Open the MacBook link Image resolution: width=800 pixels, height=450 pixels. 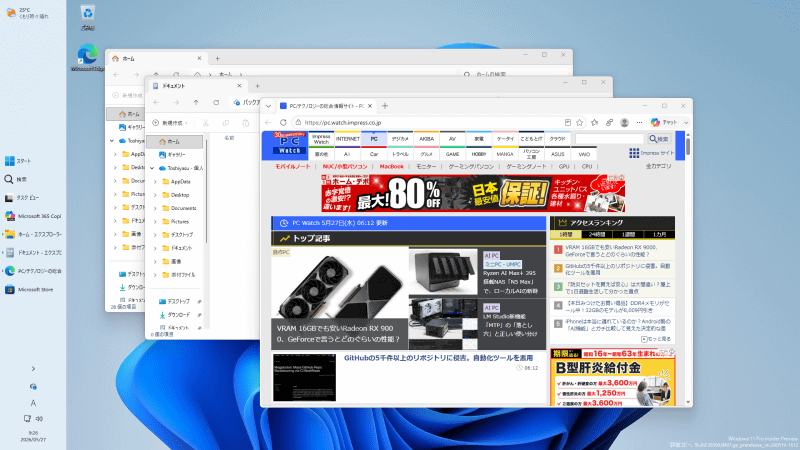pyautogui.click(x=391, y=166)
